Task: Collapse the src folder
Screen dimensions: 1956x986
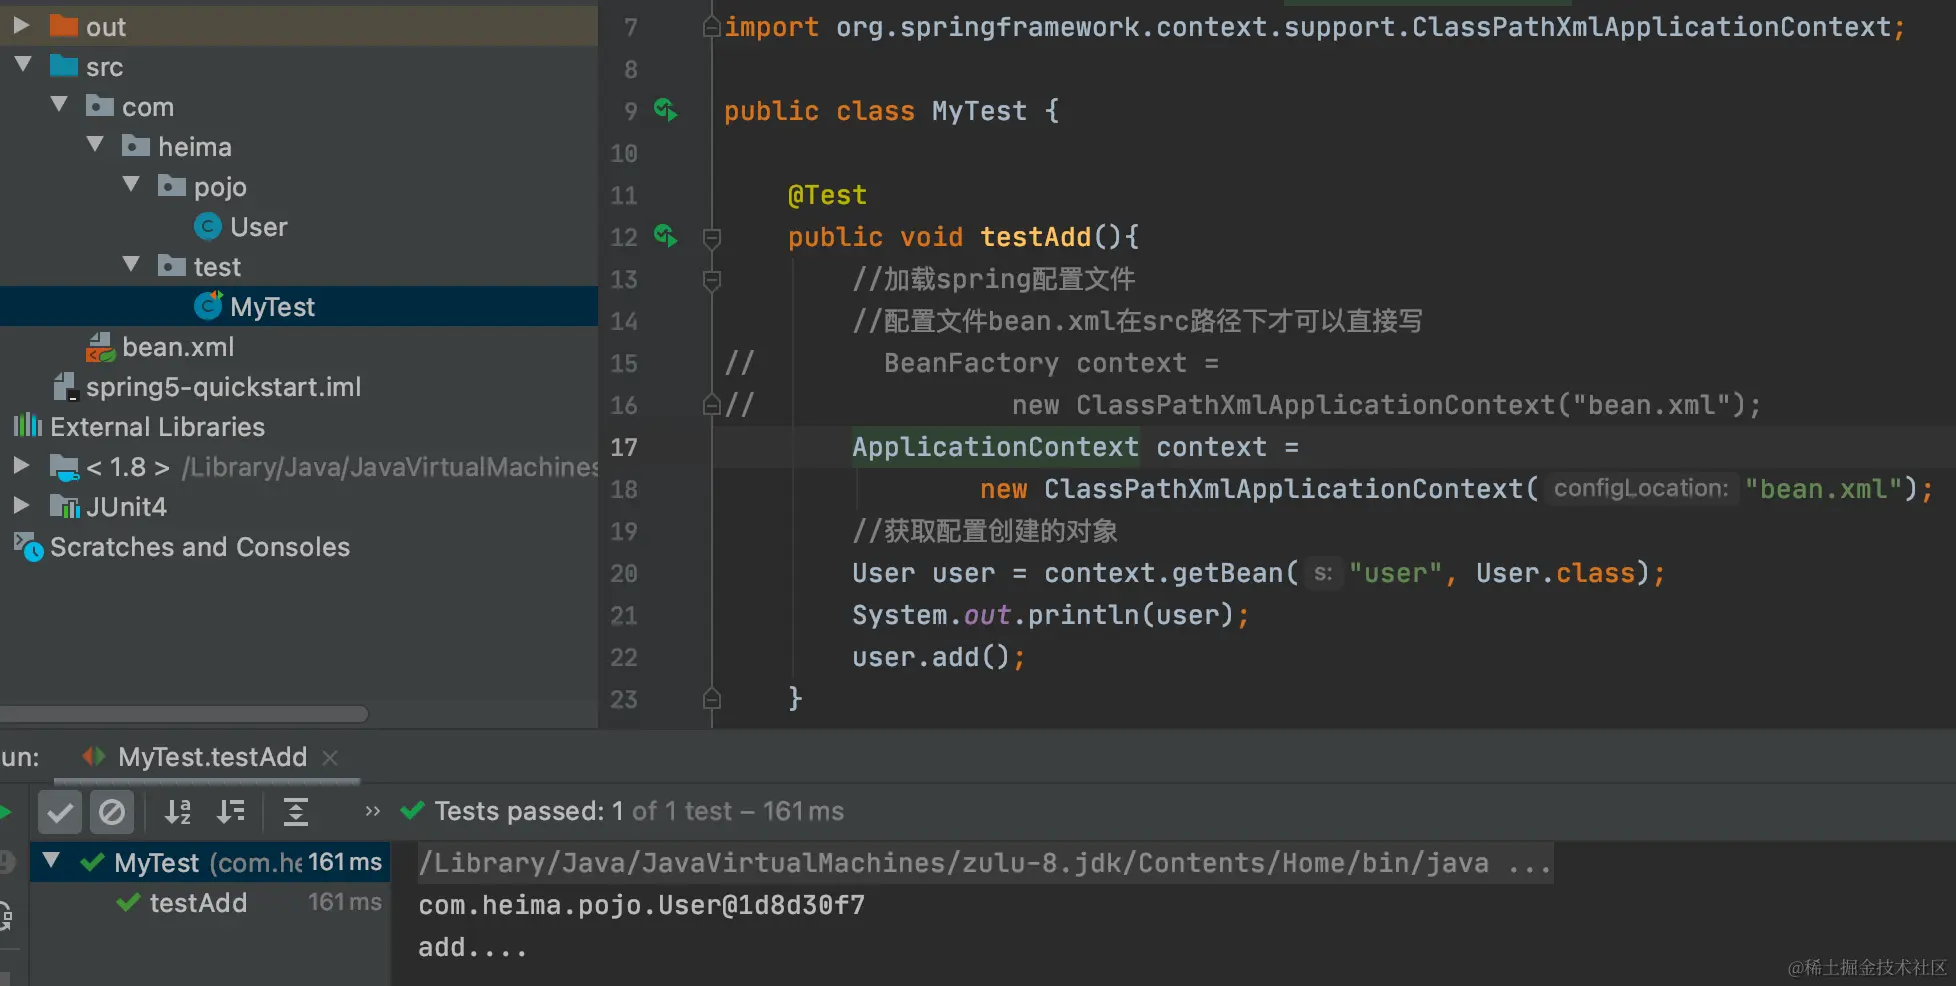Action: pyautogui.click(x=23, y=65)
